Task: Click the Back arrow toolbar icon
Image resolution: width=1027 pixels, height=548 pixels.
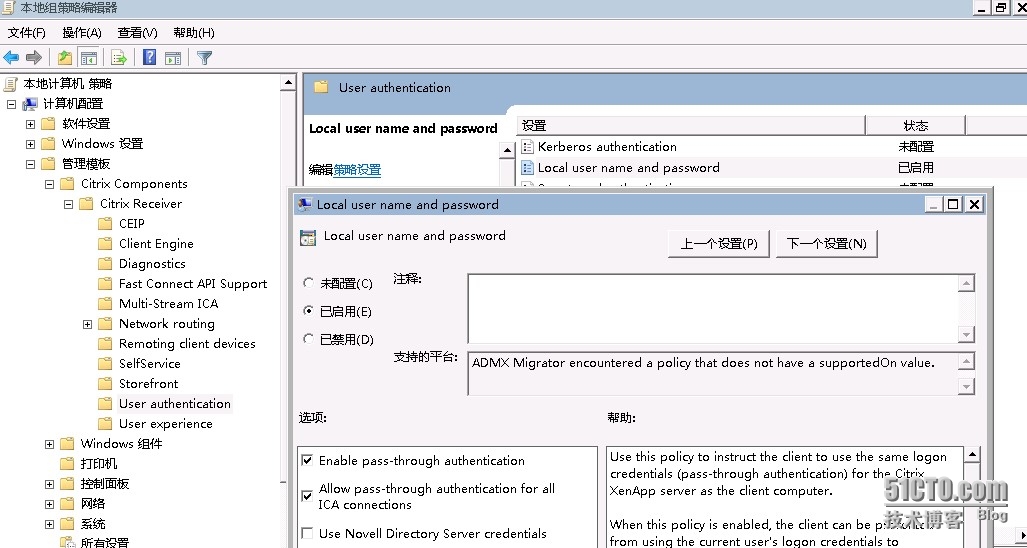Action: pos(11,58)
